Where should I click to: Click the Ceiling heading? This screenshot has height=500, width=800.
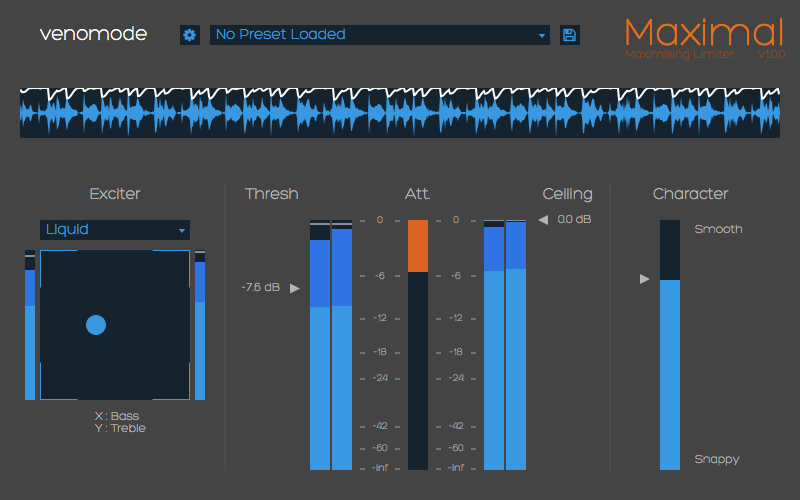567,194
